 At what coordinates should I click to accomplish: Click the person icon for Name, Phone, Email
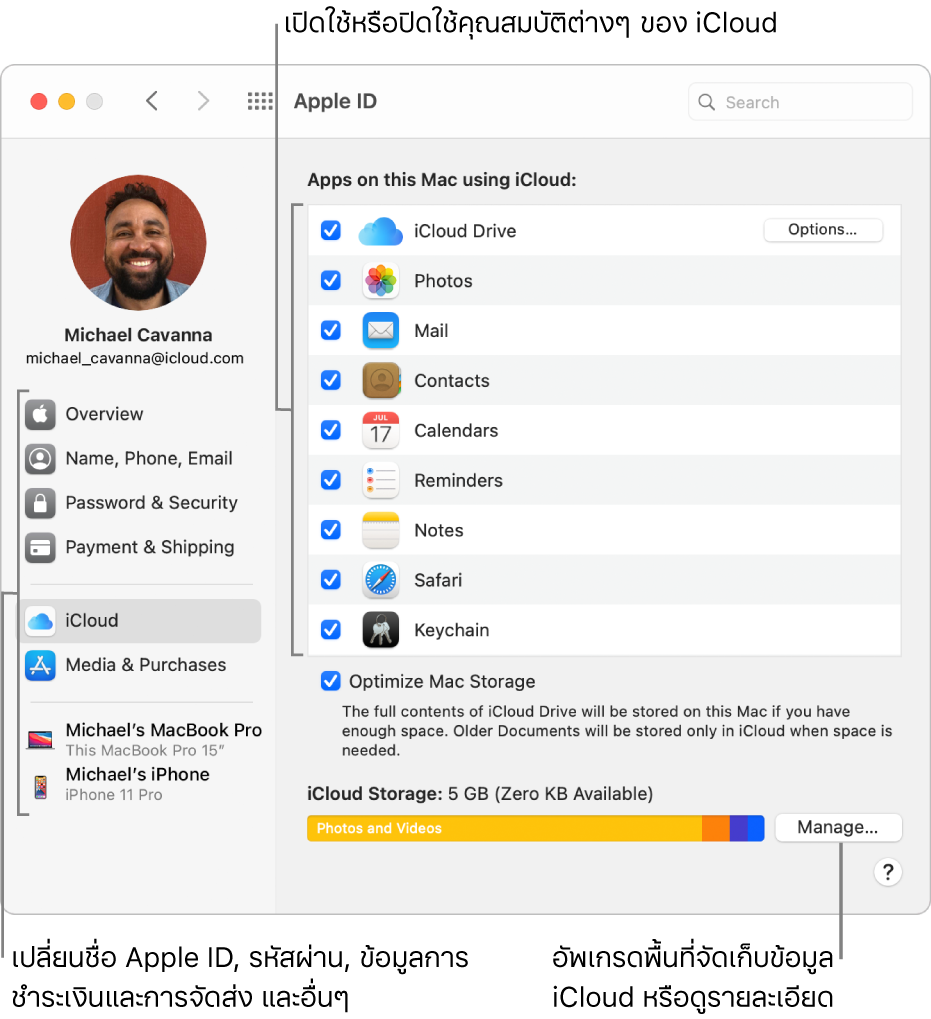pos(40,458)
